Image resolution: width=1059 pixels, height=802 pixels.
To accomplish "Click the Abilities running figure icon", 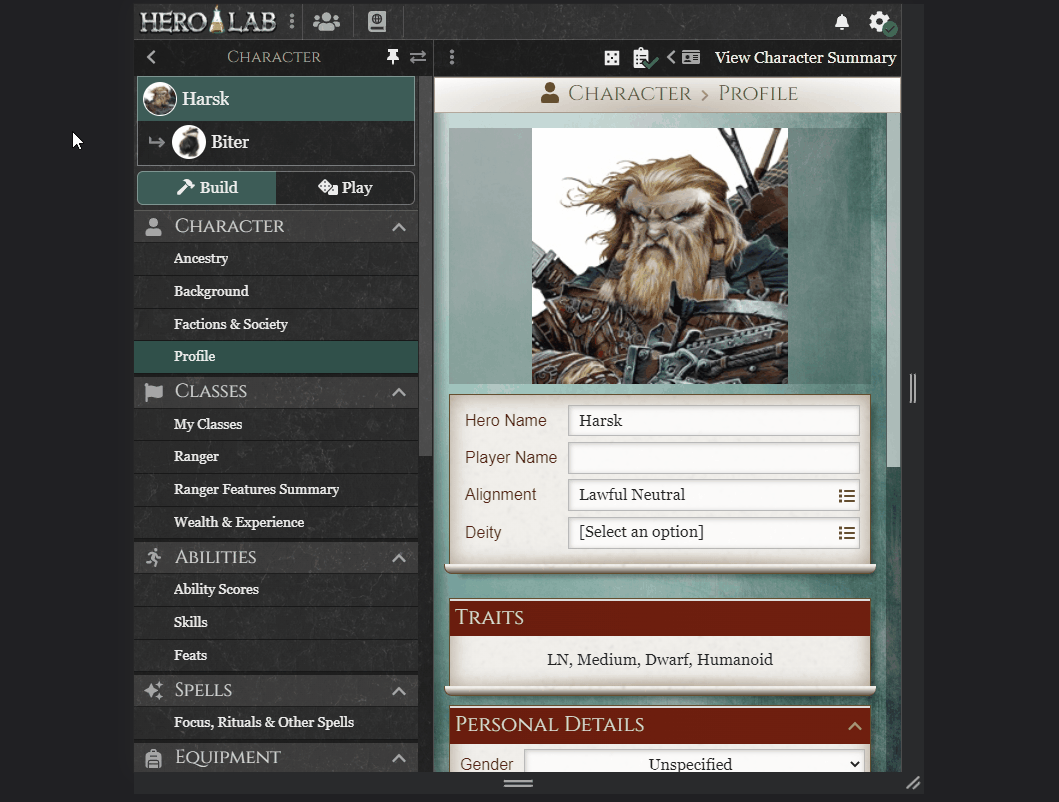I will (154, 557).
